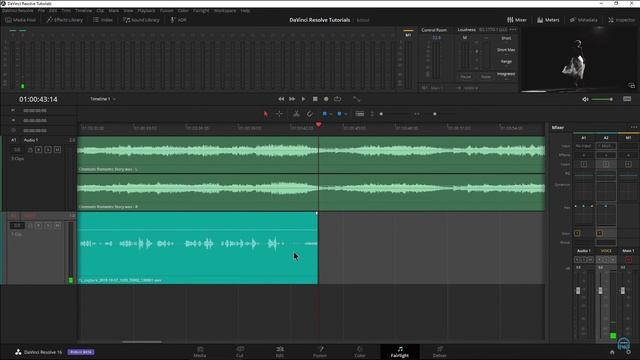This screenshot has width=640, height=360.
Task: Toggle the Meters panel button
Action: (548, 20)
